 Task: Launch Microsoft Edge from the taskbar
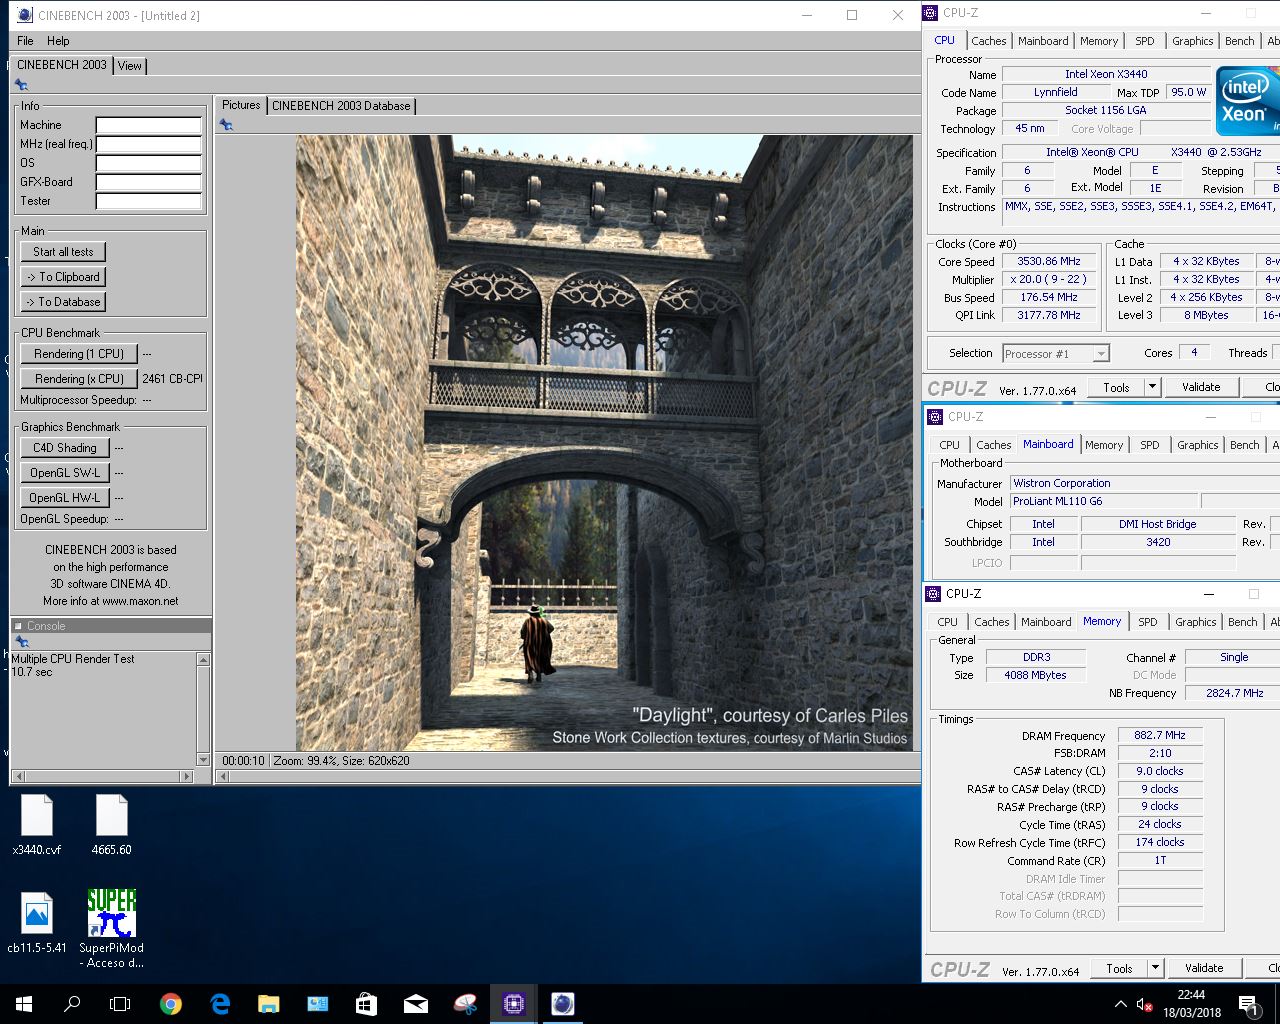(220, 1004)
